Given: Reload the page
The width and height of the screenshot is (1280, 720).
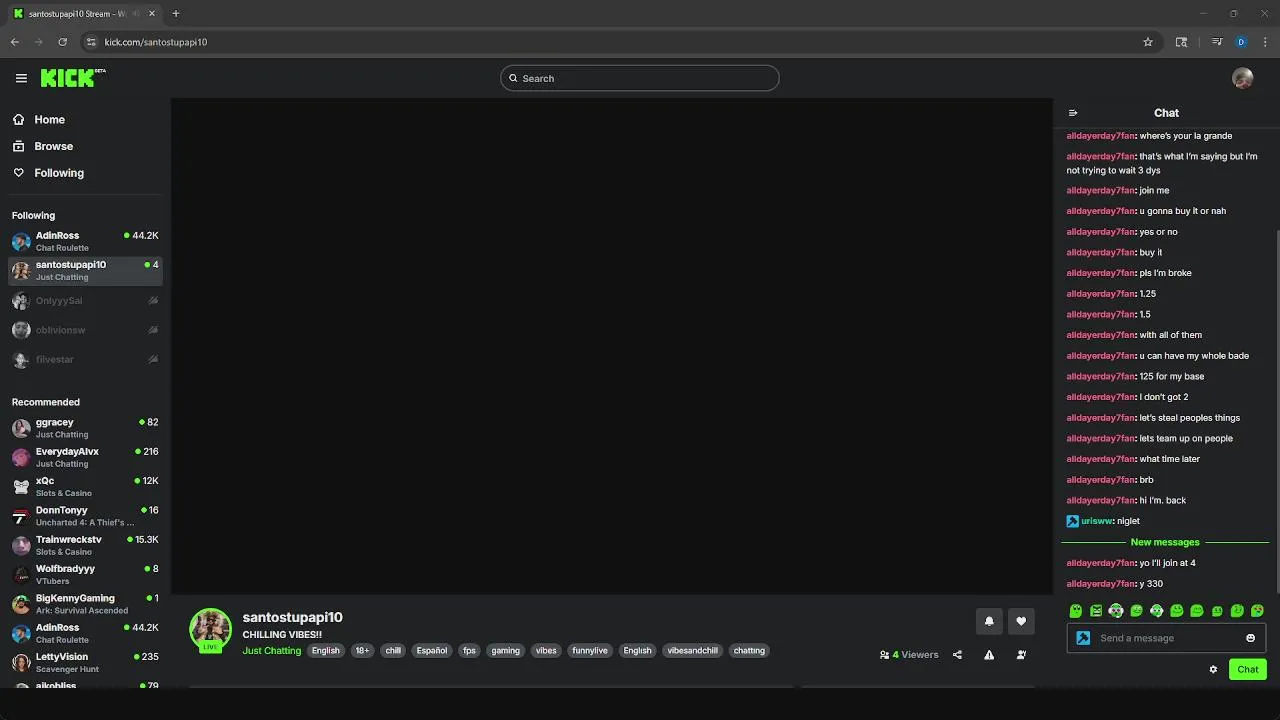Looking at the screenshot, I should click(x=62, y=42).
